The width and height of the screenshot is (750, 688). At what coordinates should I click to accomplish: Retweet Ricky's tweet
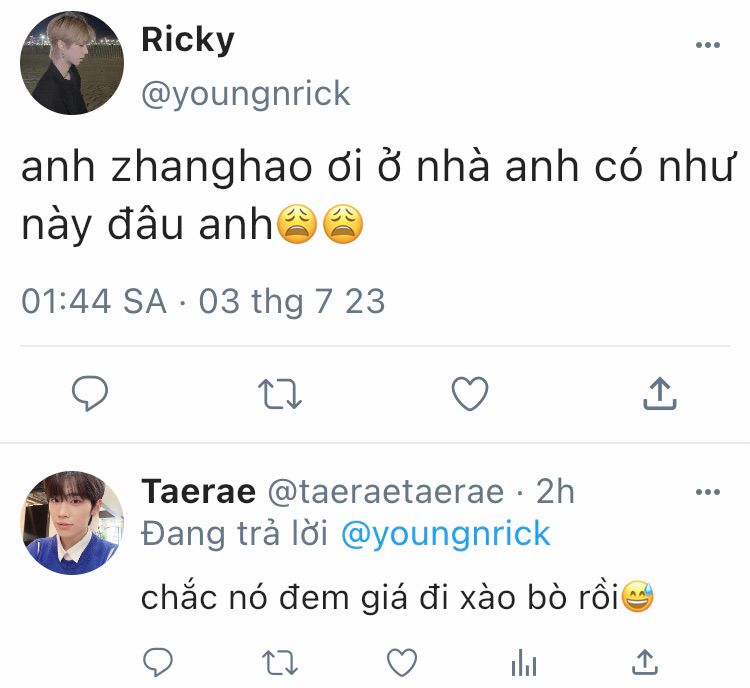coord(280,394)
